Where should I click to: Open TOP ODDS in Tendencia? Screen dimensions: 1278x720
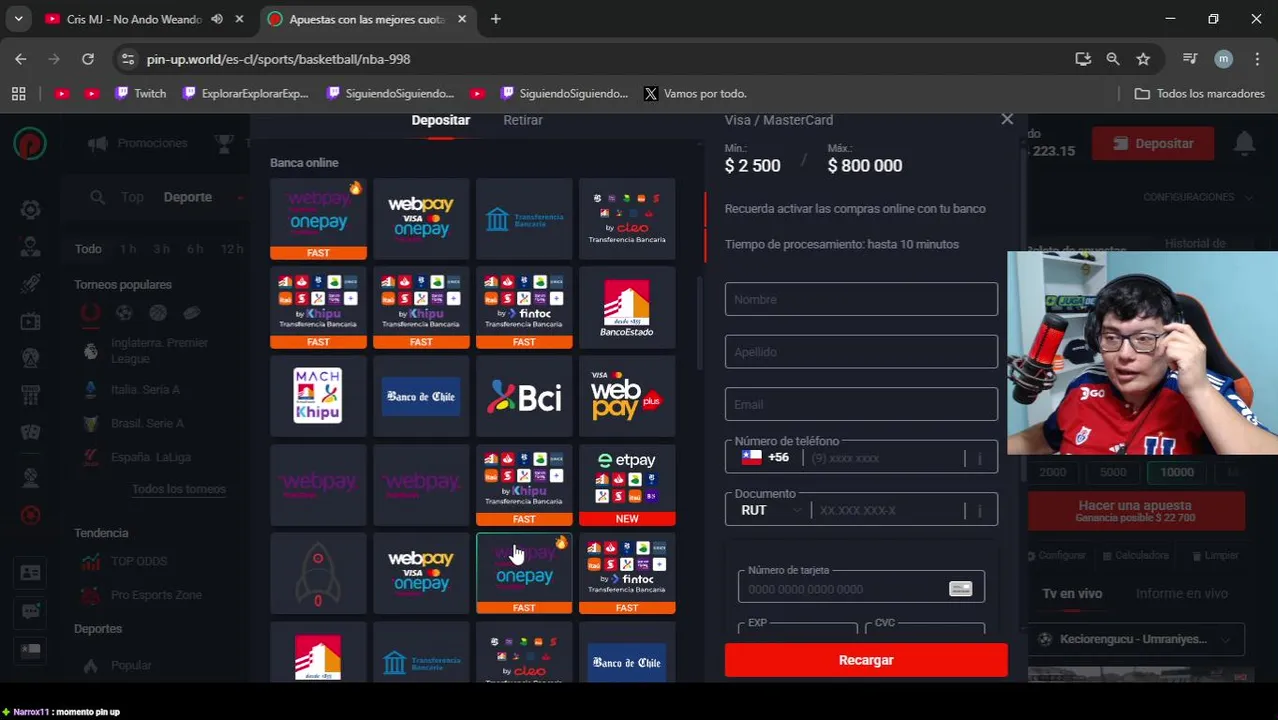(138, 561)
